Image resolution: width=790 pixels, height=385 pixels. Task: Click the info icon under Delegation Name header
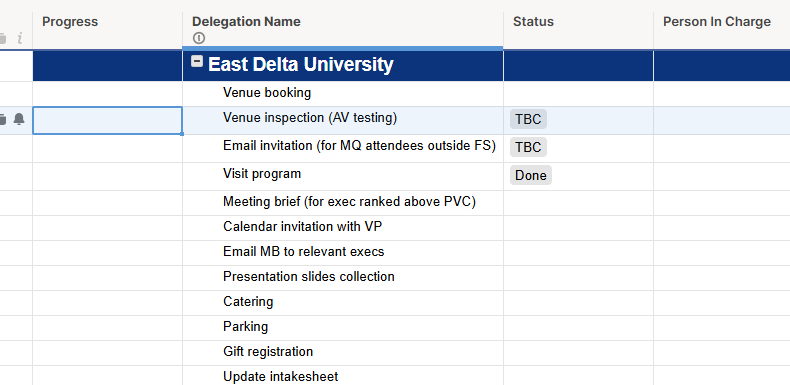click(x=199, y=38)
